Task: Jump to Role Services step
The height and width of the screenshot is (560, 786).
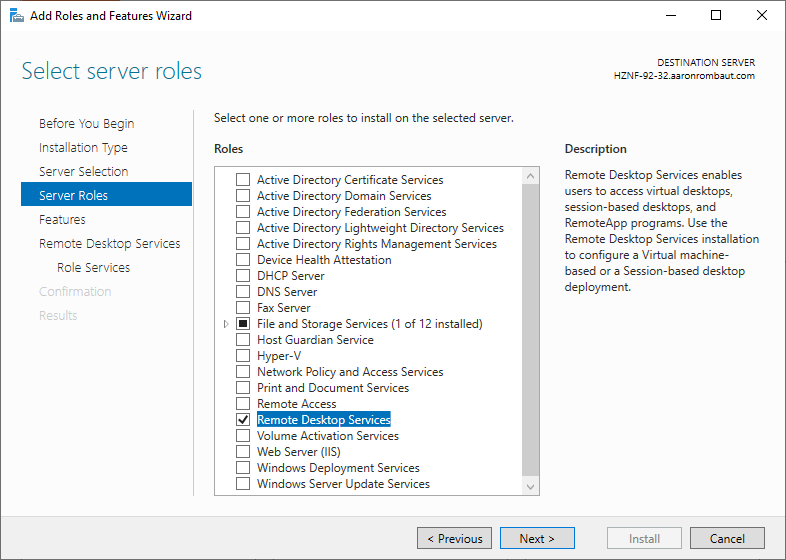Action: (93, 268)
